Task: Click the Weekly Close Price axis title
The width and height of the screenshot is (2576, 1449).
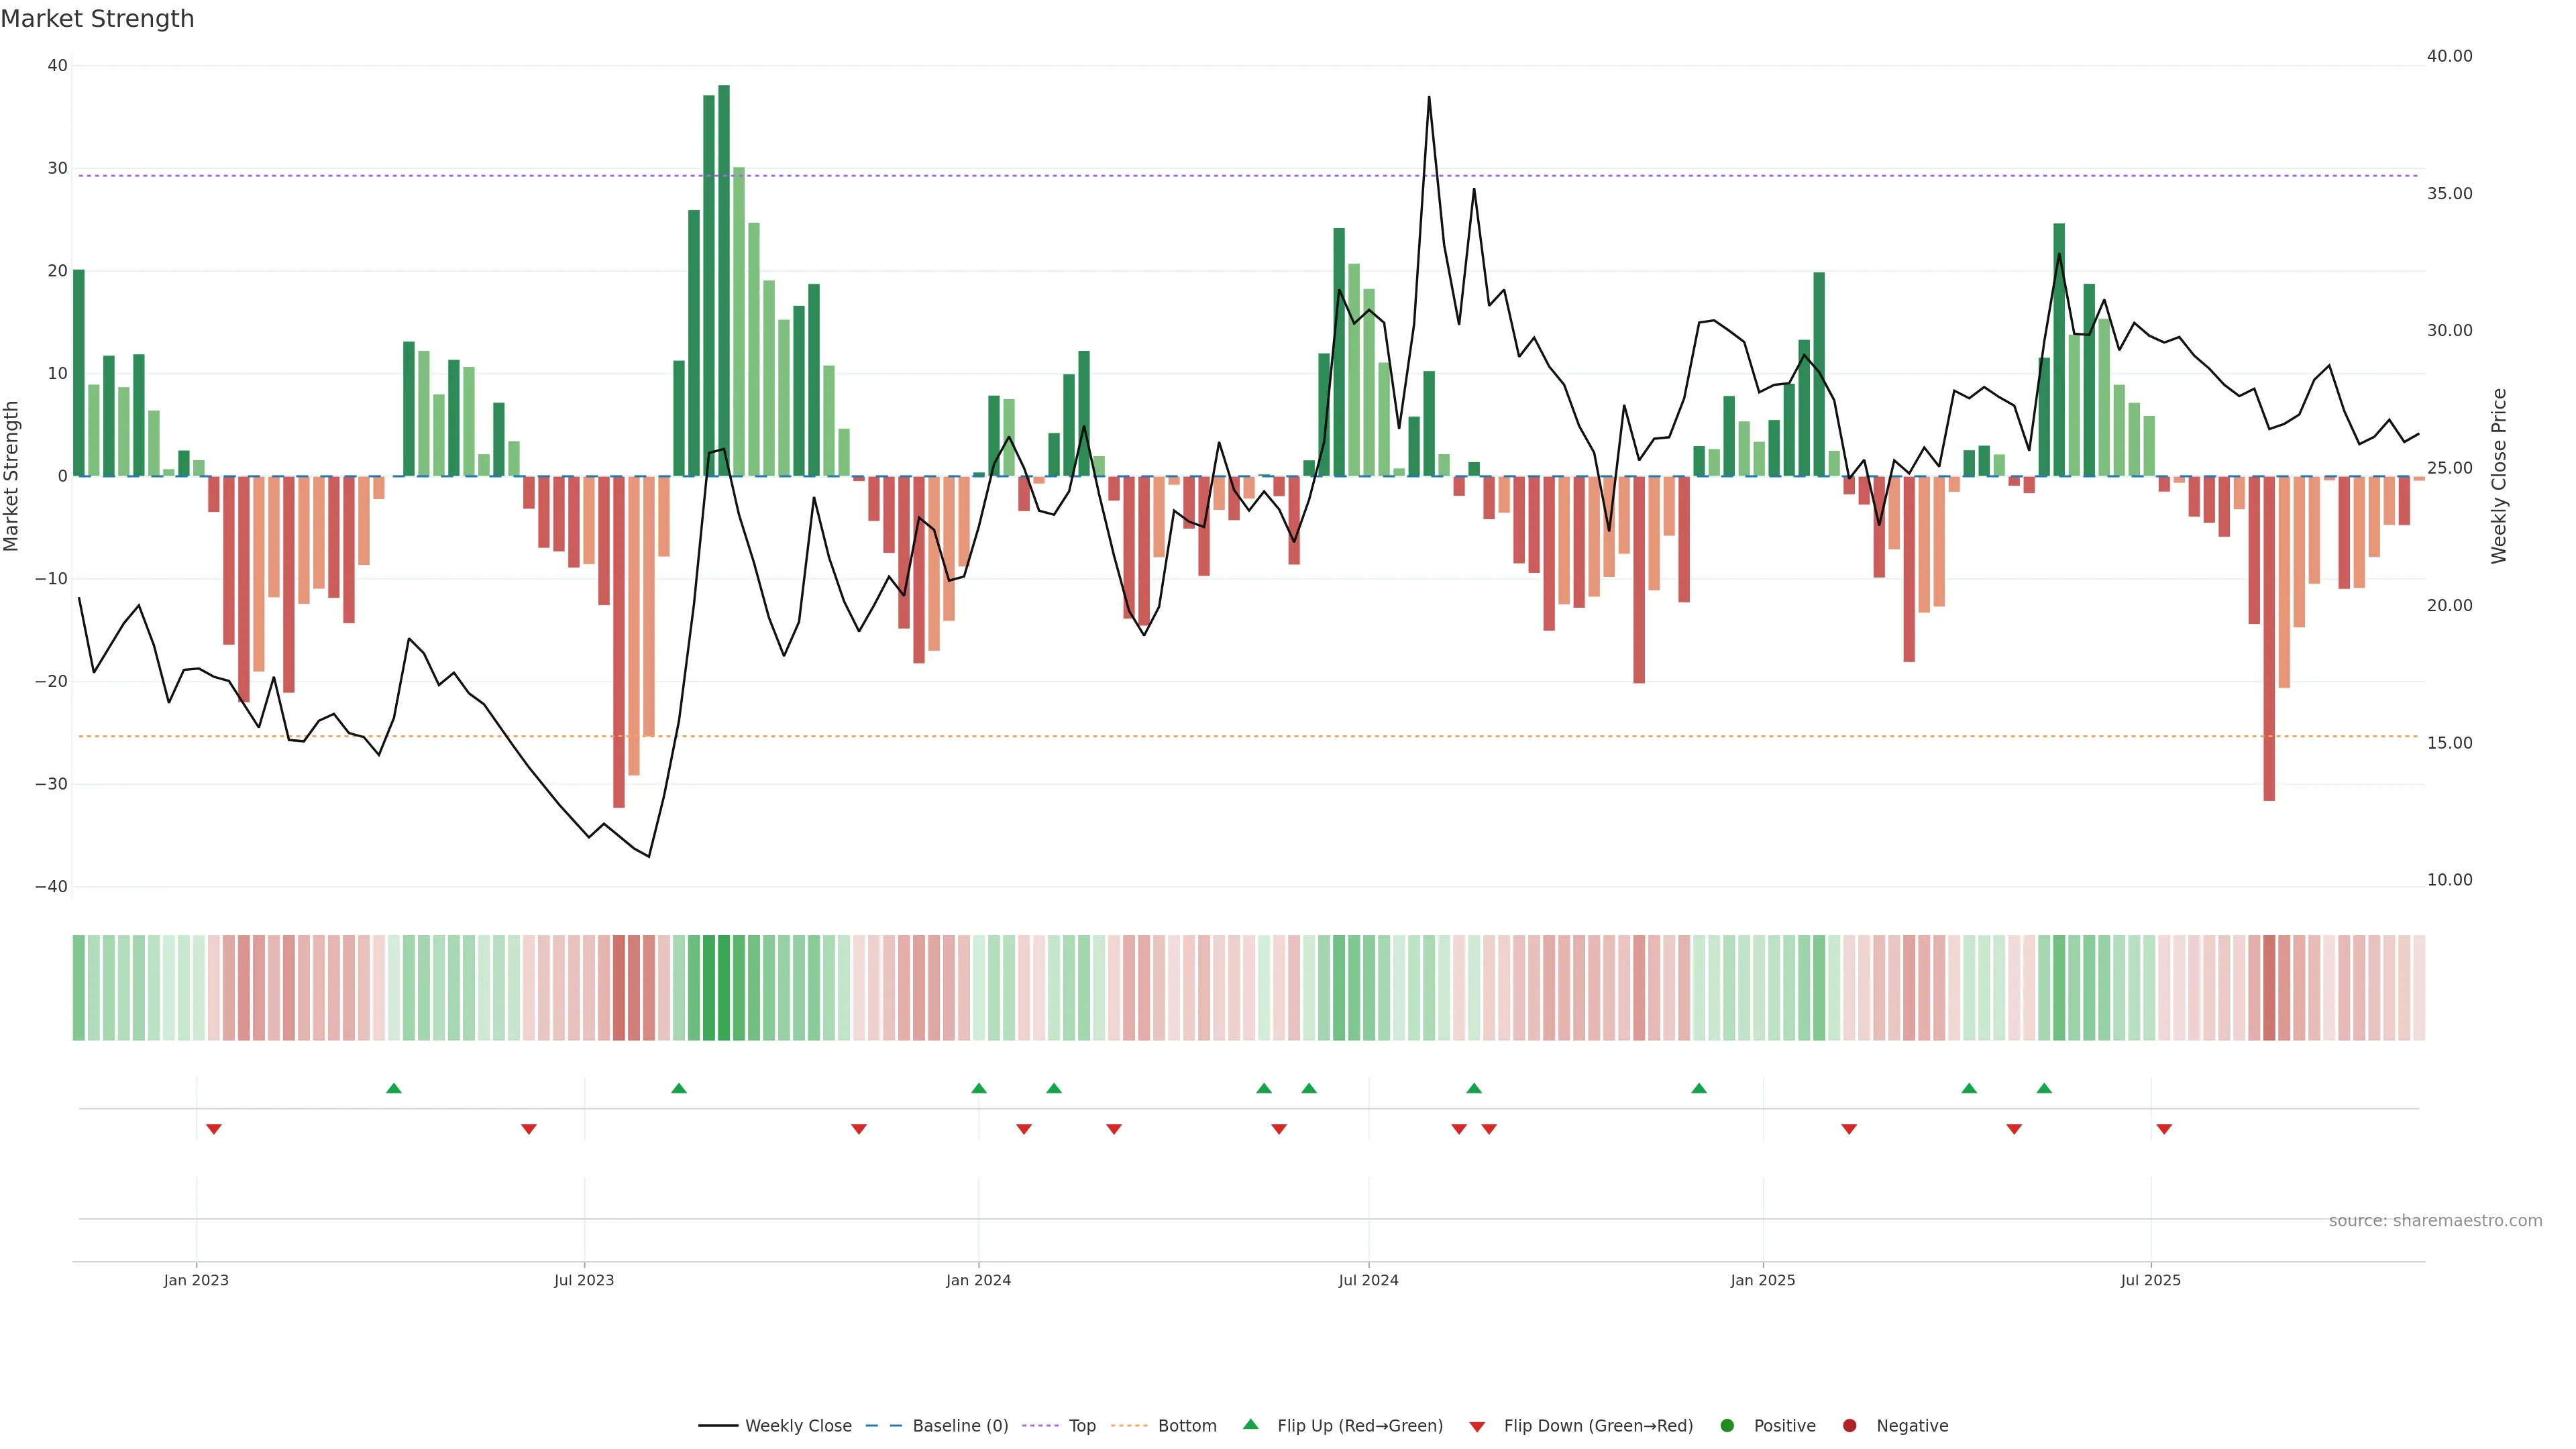Action: click(2499, 476)
